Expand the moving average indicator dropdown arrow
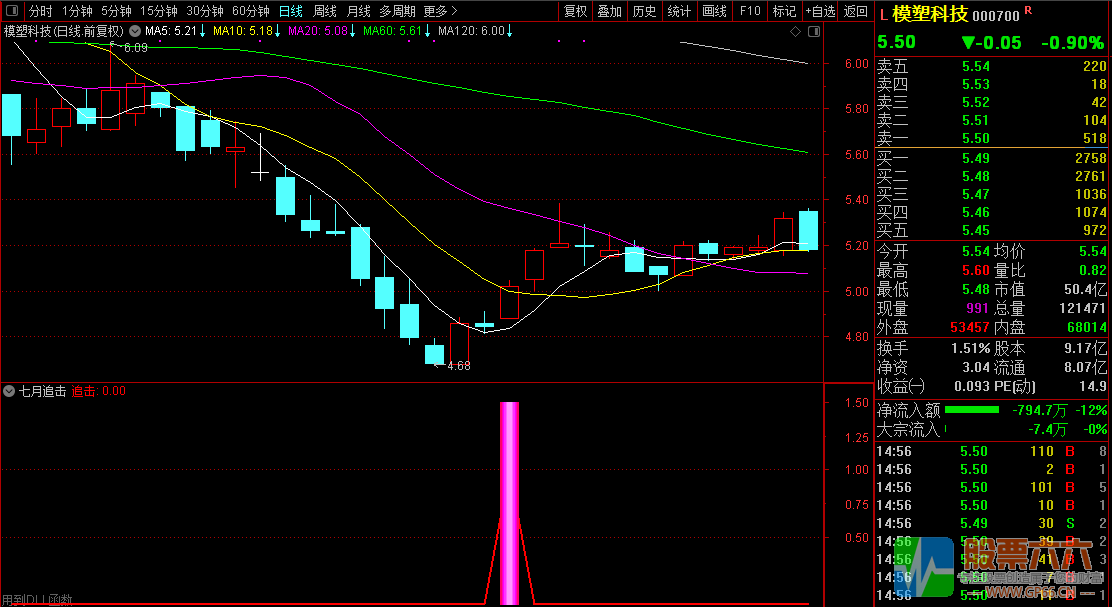This screenshot has width=1112, height=607. point(134,31)
